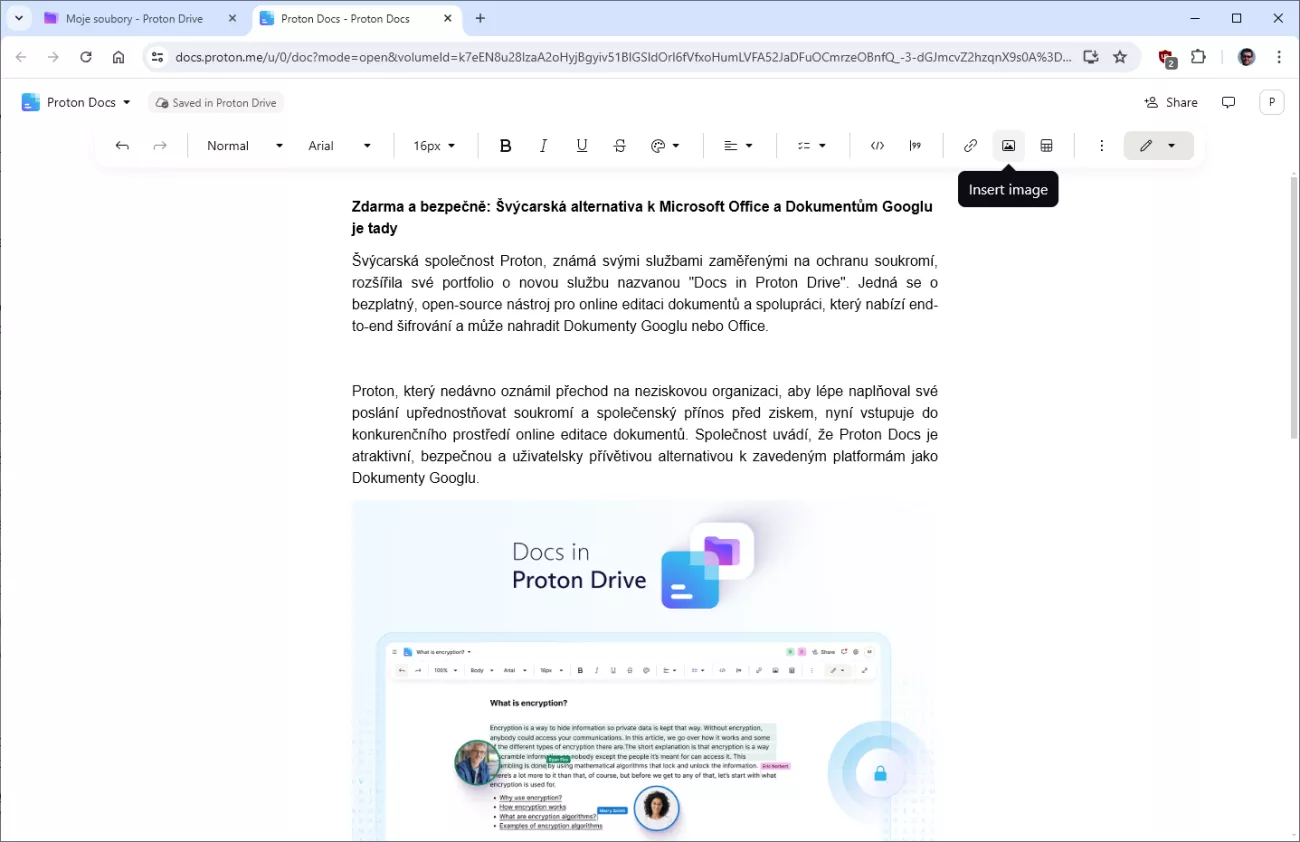This screenshot has width=1300, height=842.
Task: Apply strikethrough to text
Action: pyautogui.click(x=619, y=146)
